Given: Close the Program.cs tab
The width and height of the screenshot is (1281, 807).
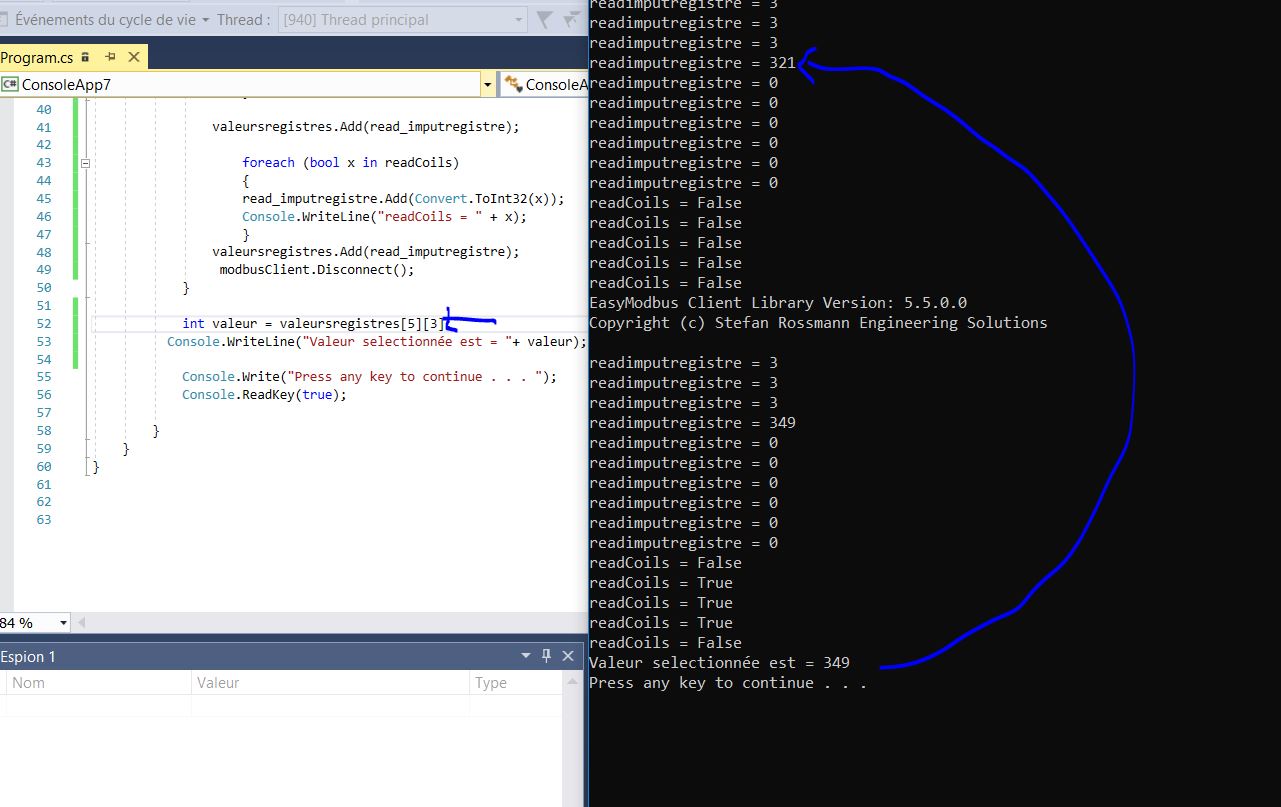Looking at the screenshot, I should (x=135, y=58).
